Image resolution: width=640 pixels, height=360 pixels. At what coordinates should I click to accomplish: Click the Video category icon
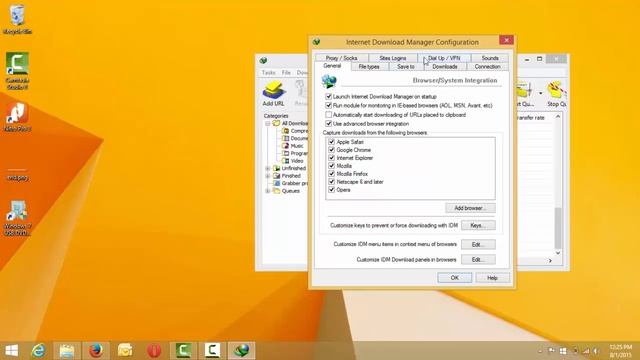coord(286,161)
